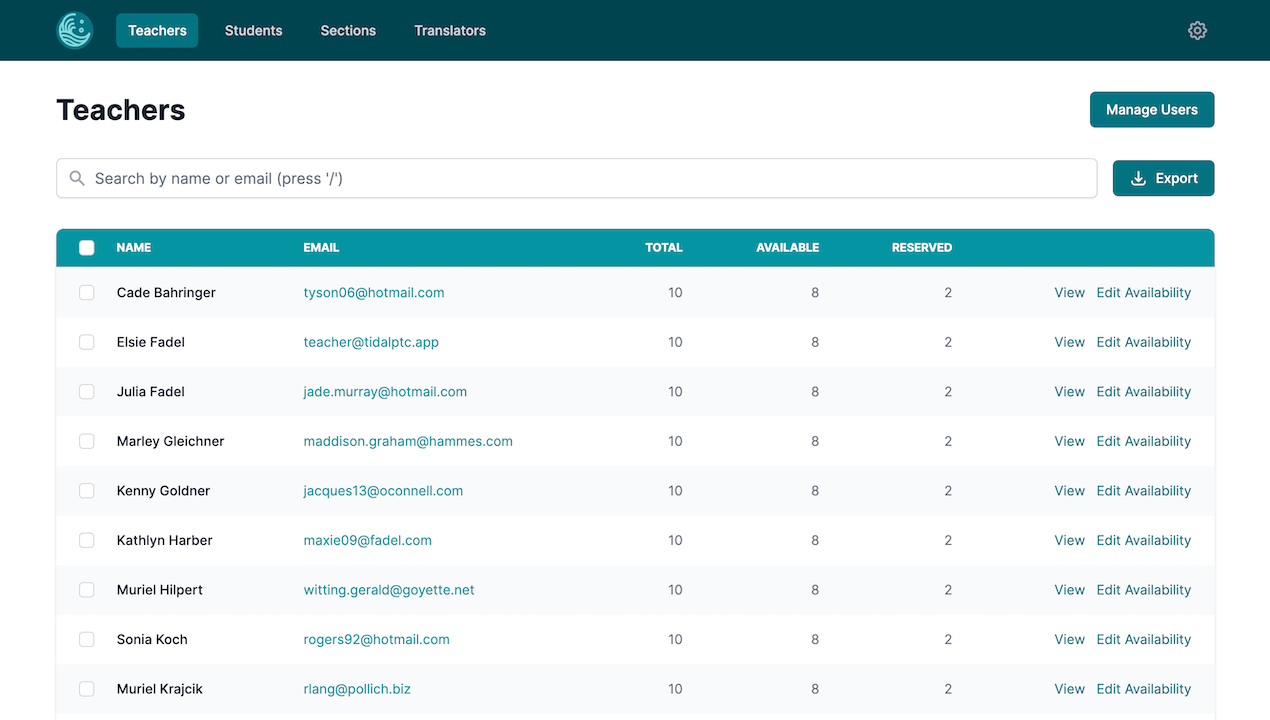Image resolution: width=1270 pixels, height=720 pixels.
Task: Check the box for Kenny Goldner
Action: pyautogui.click(x=87, y=490)
